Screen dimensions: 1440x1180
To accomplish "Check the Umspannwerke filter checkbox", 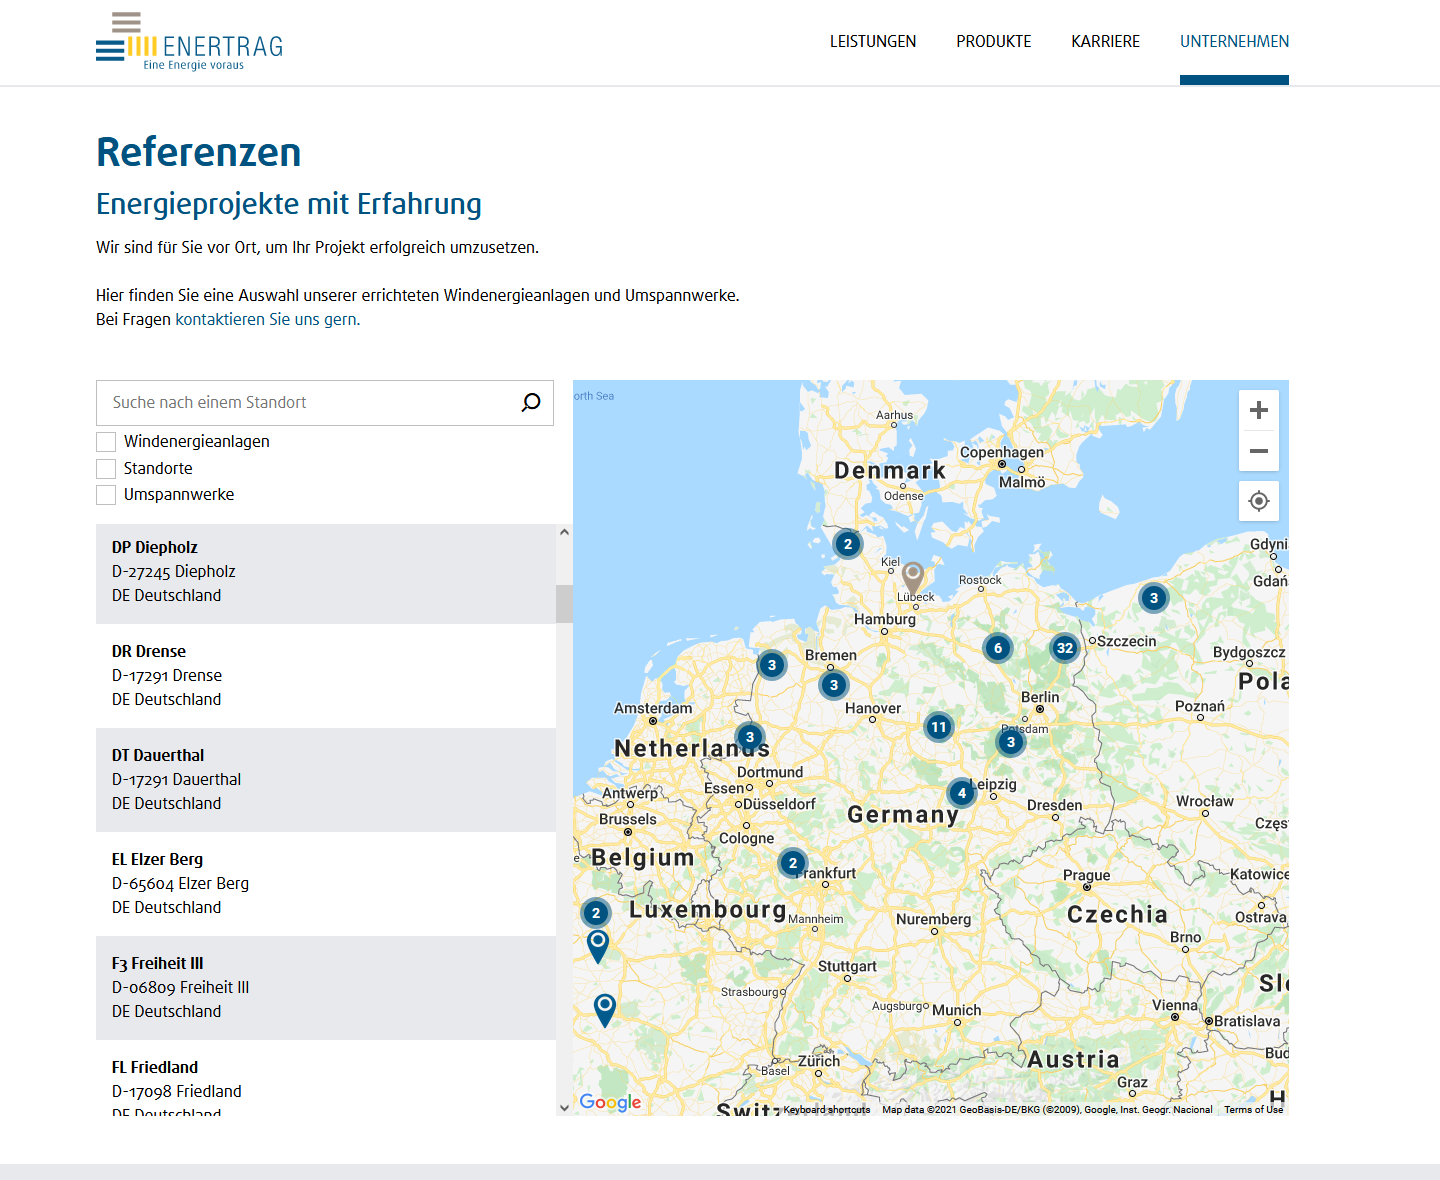I will (x=106, y=495).
